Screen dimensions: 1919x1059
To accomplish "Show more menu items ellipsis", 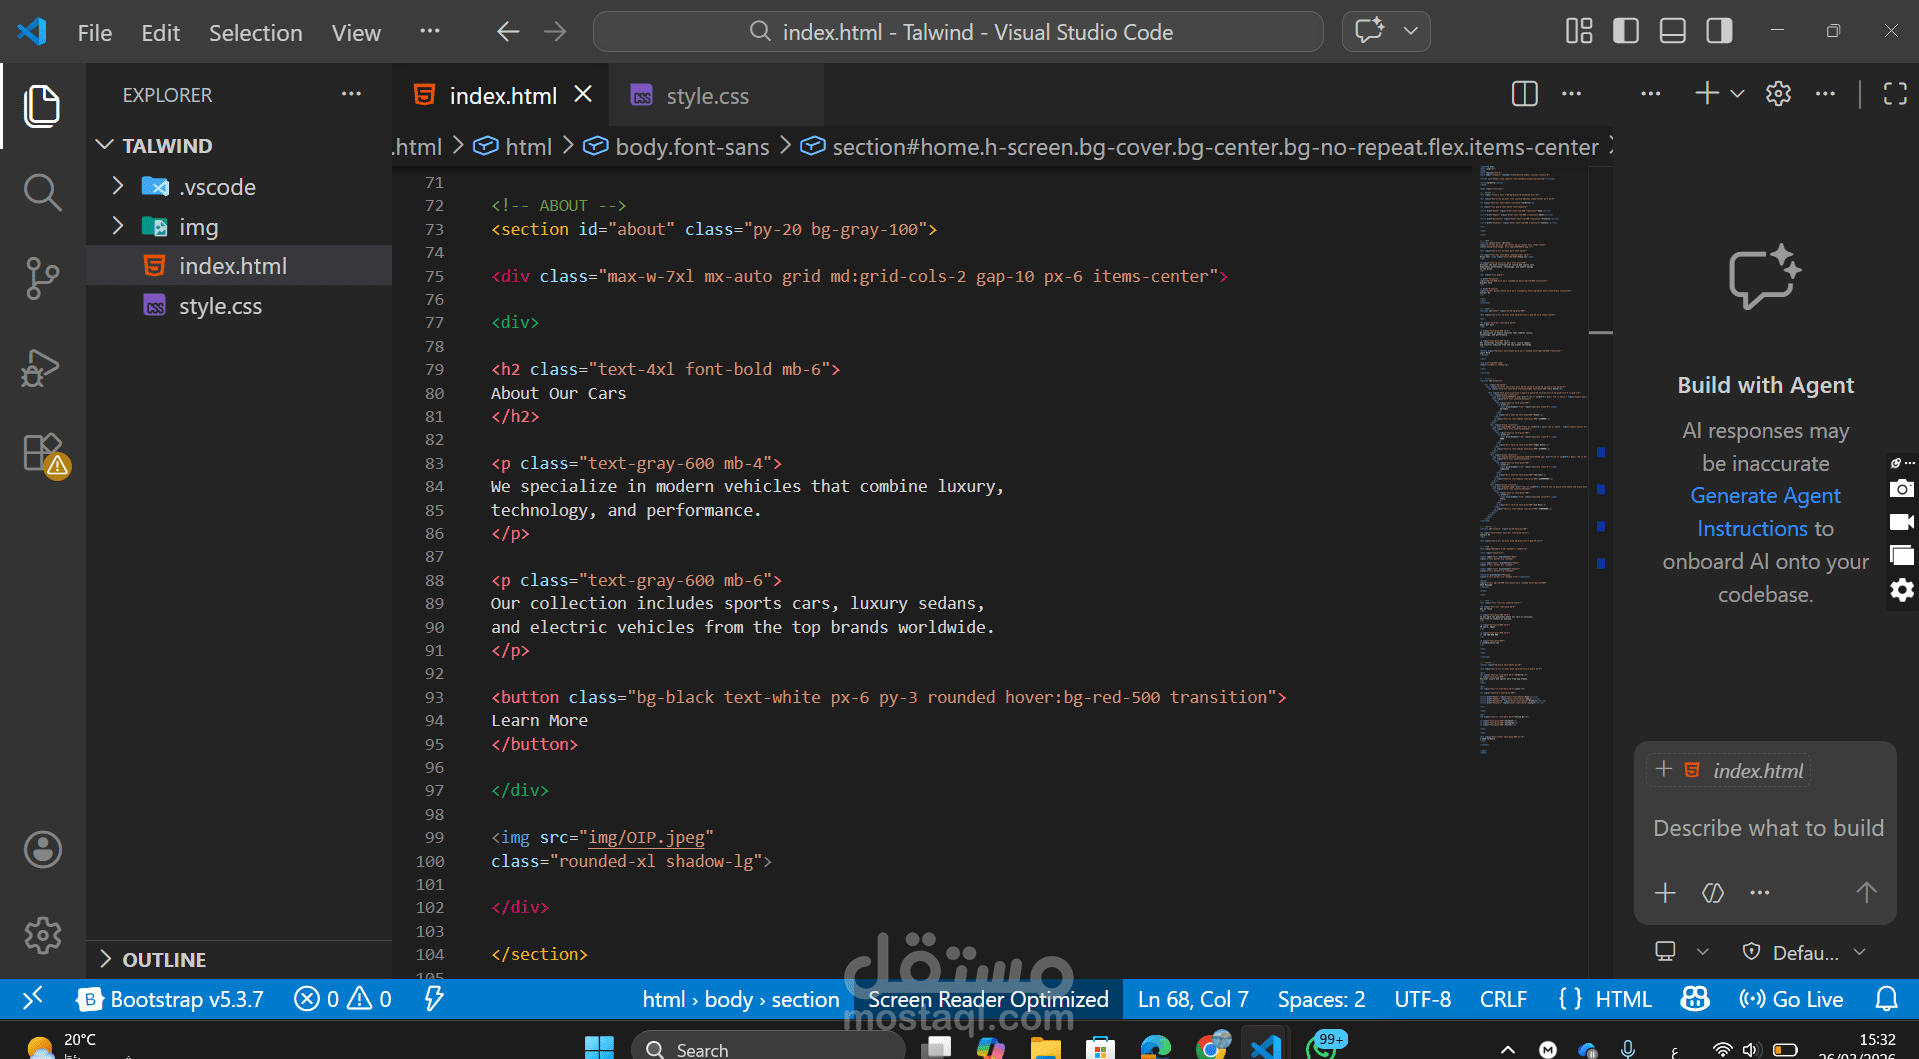I will point(430,31).
